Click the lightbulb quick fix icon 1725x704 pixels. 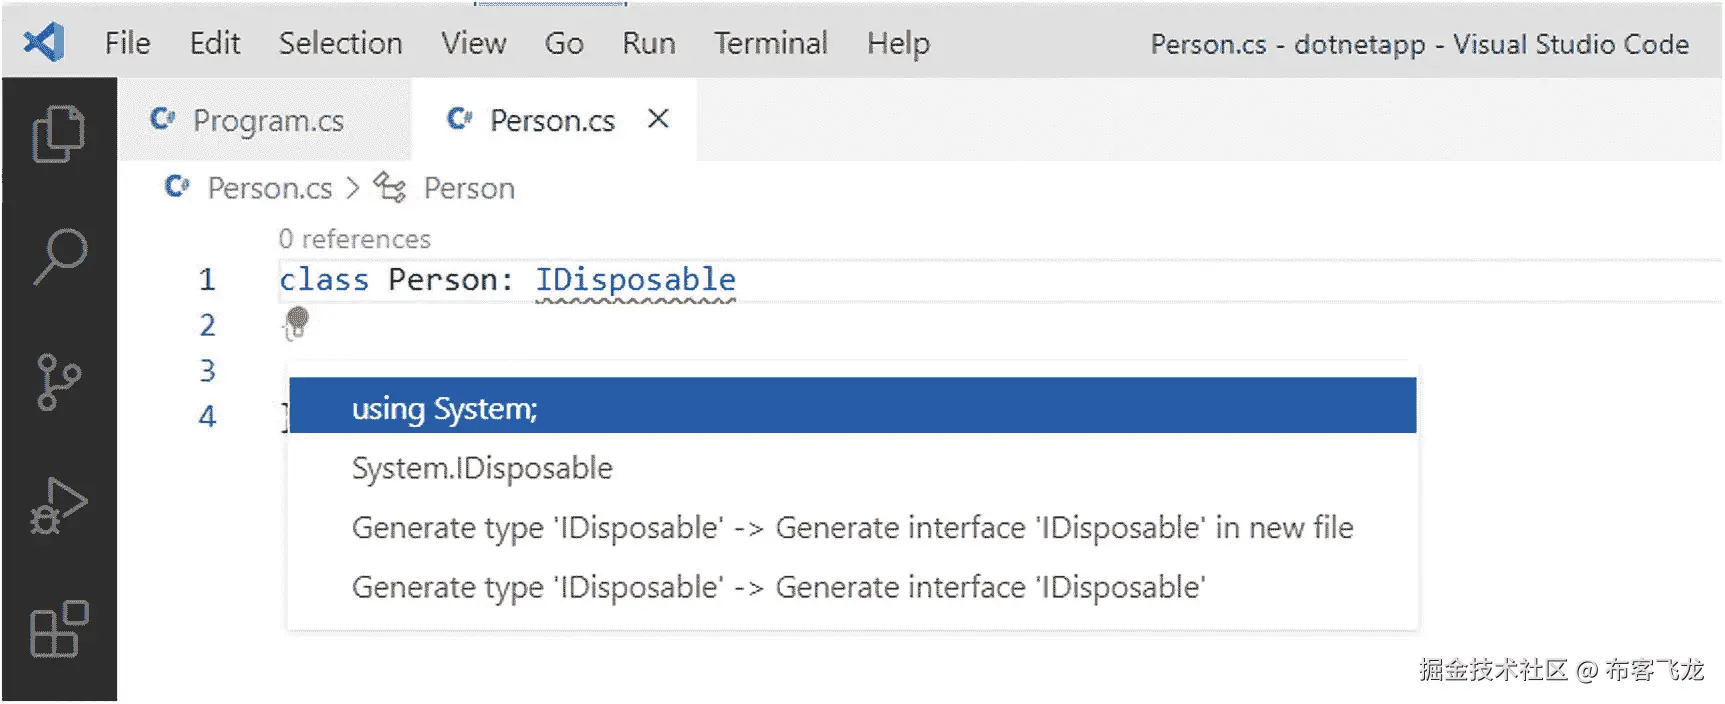296,323
